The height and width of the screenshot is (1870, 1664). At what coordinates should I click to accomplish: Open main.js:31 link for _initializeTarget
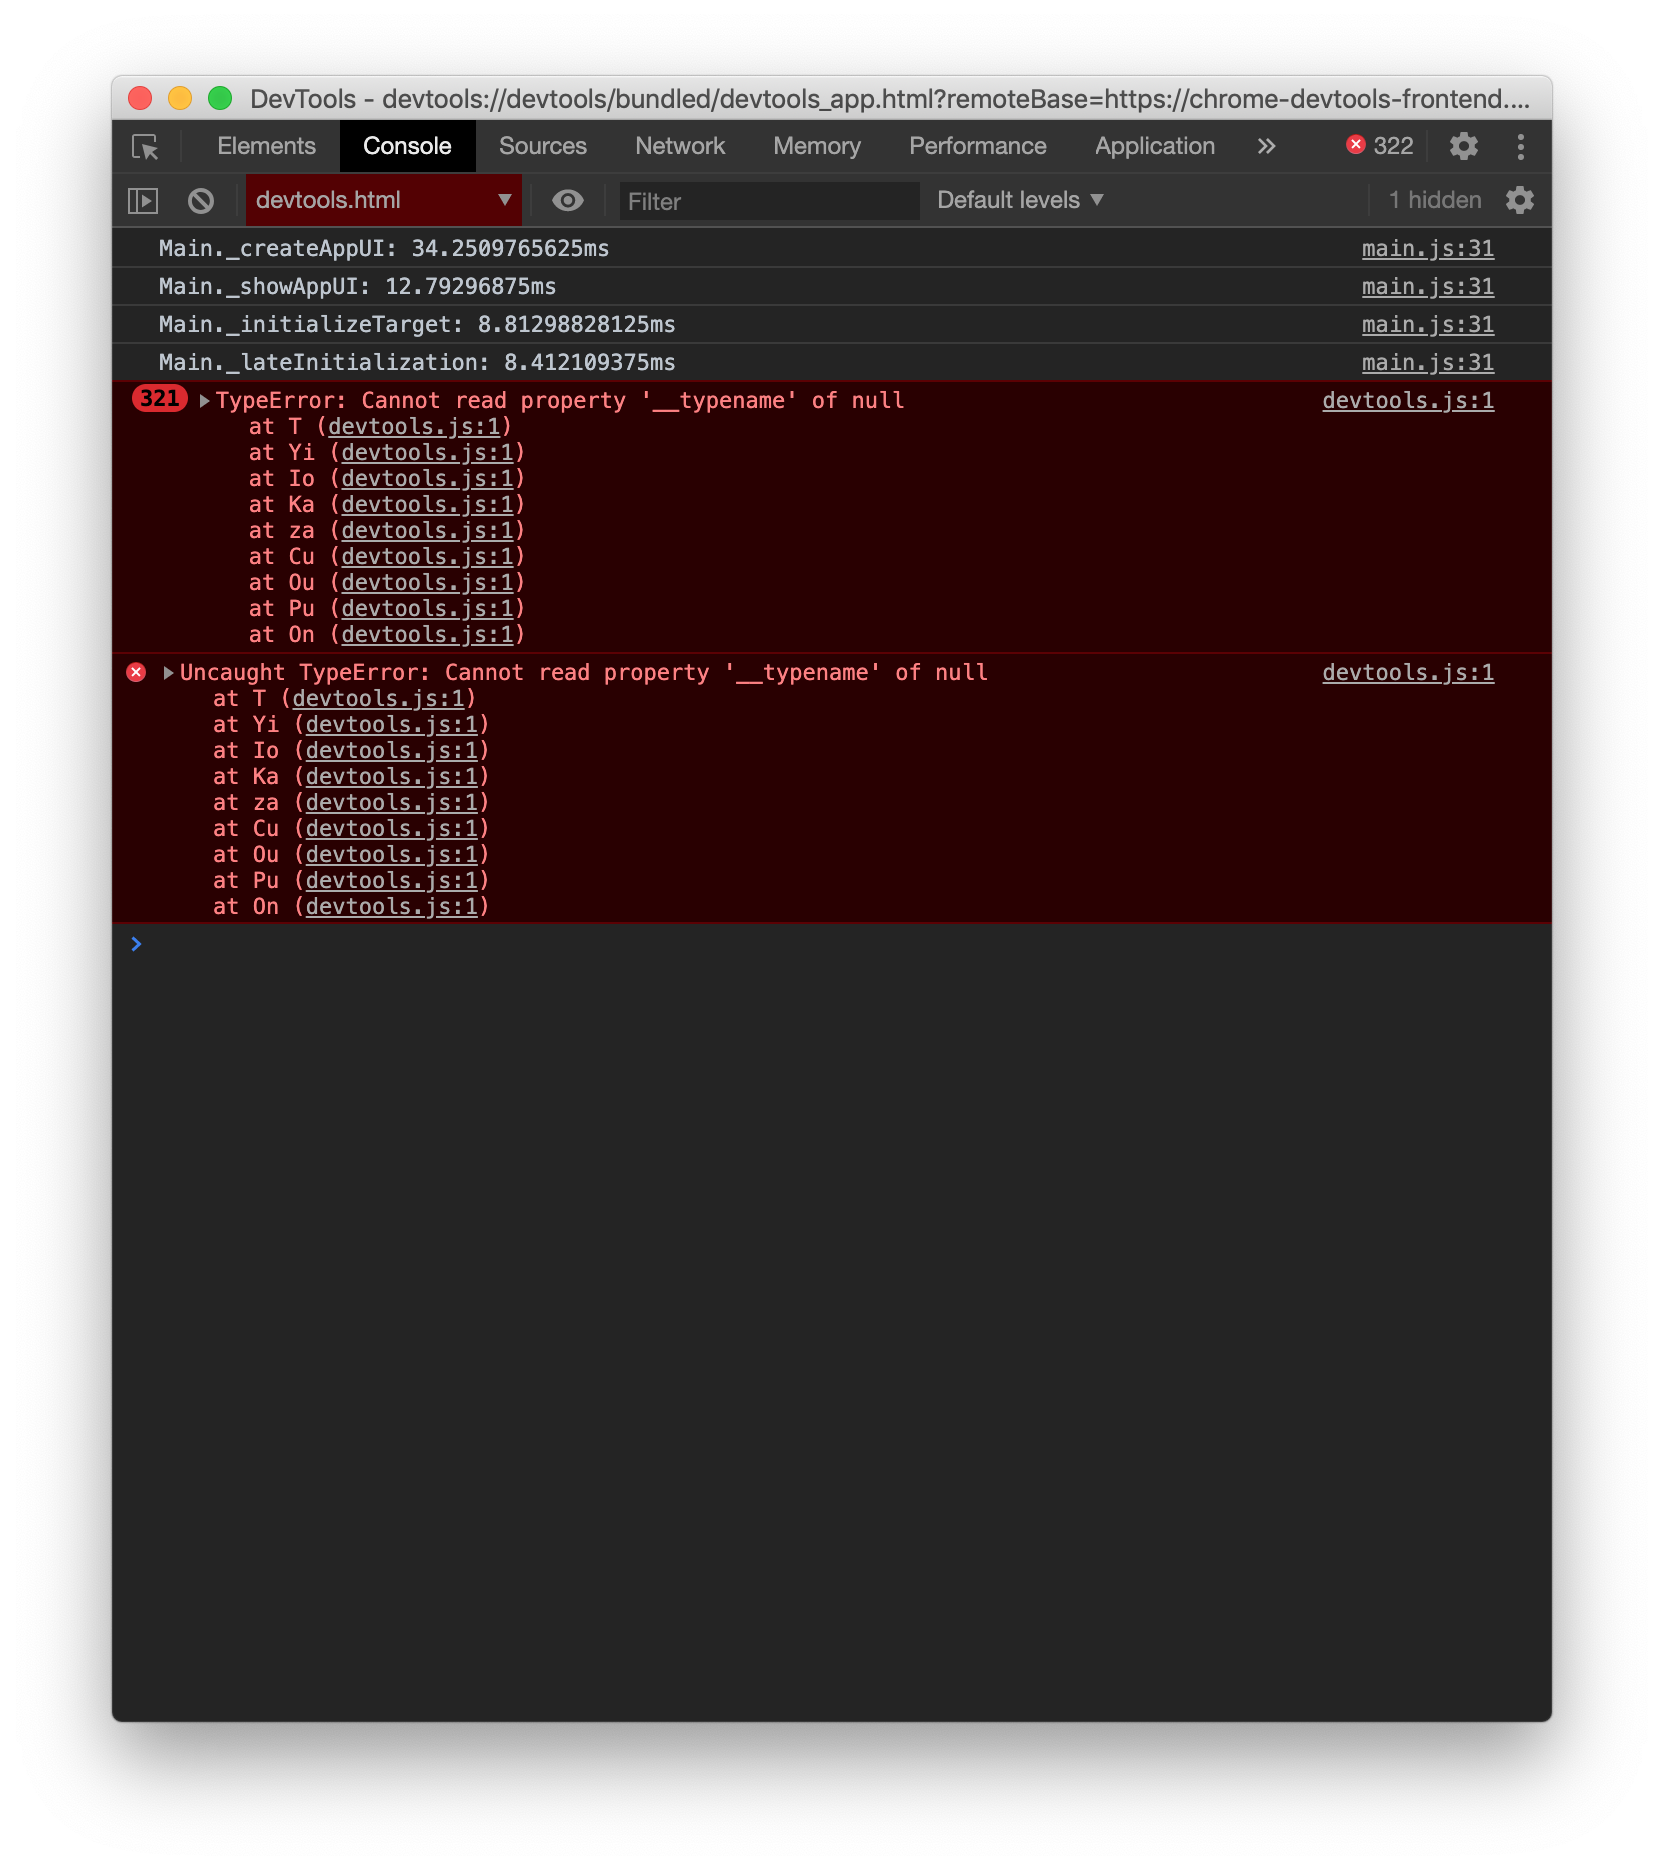click(1428, 325)
